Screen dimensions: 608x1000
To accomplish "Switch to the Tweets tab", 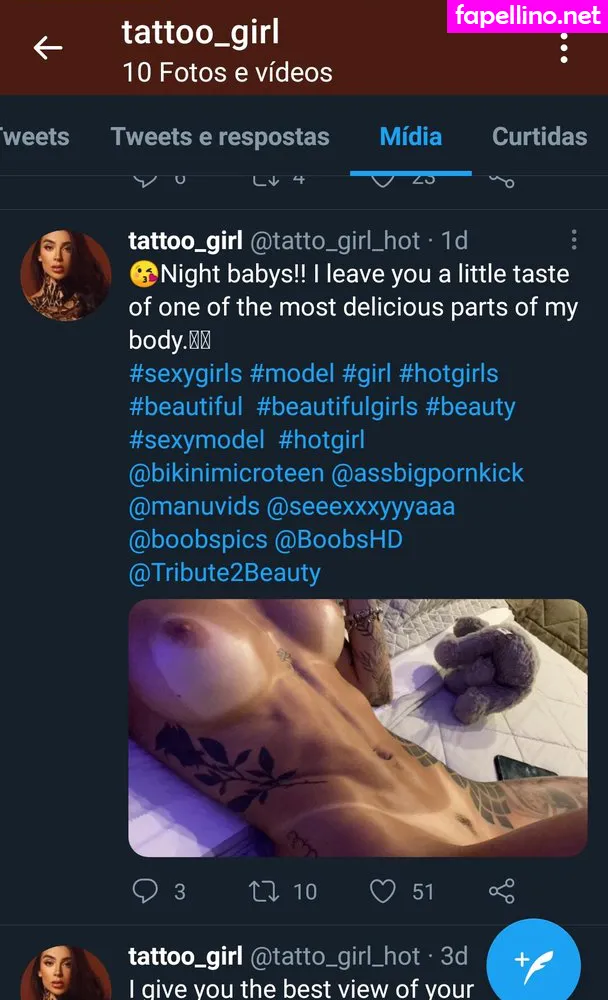I will [34, 137].
